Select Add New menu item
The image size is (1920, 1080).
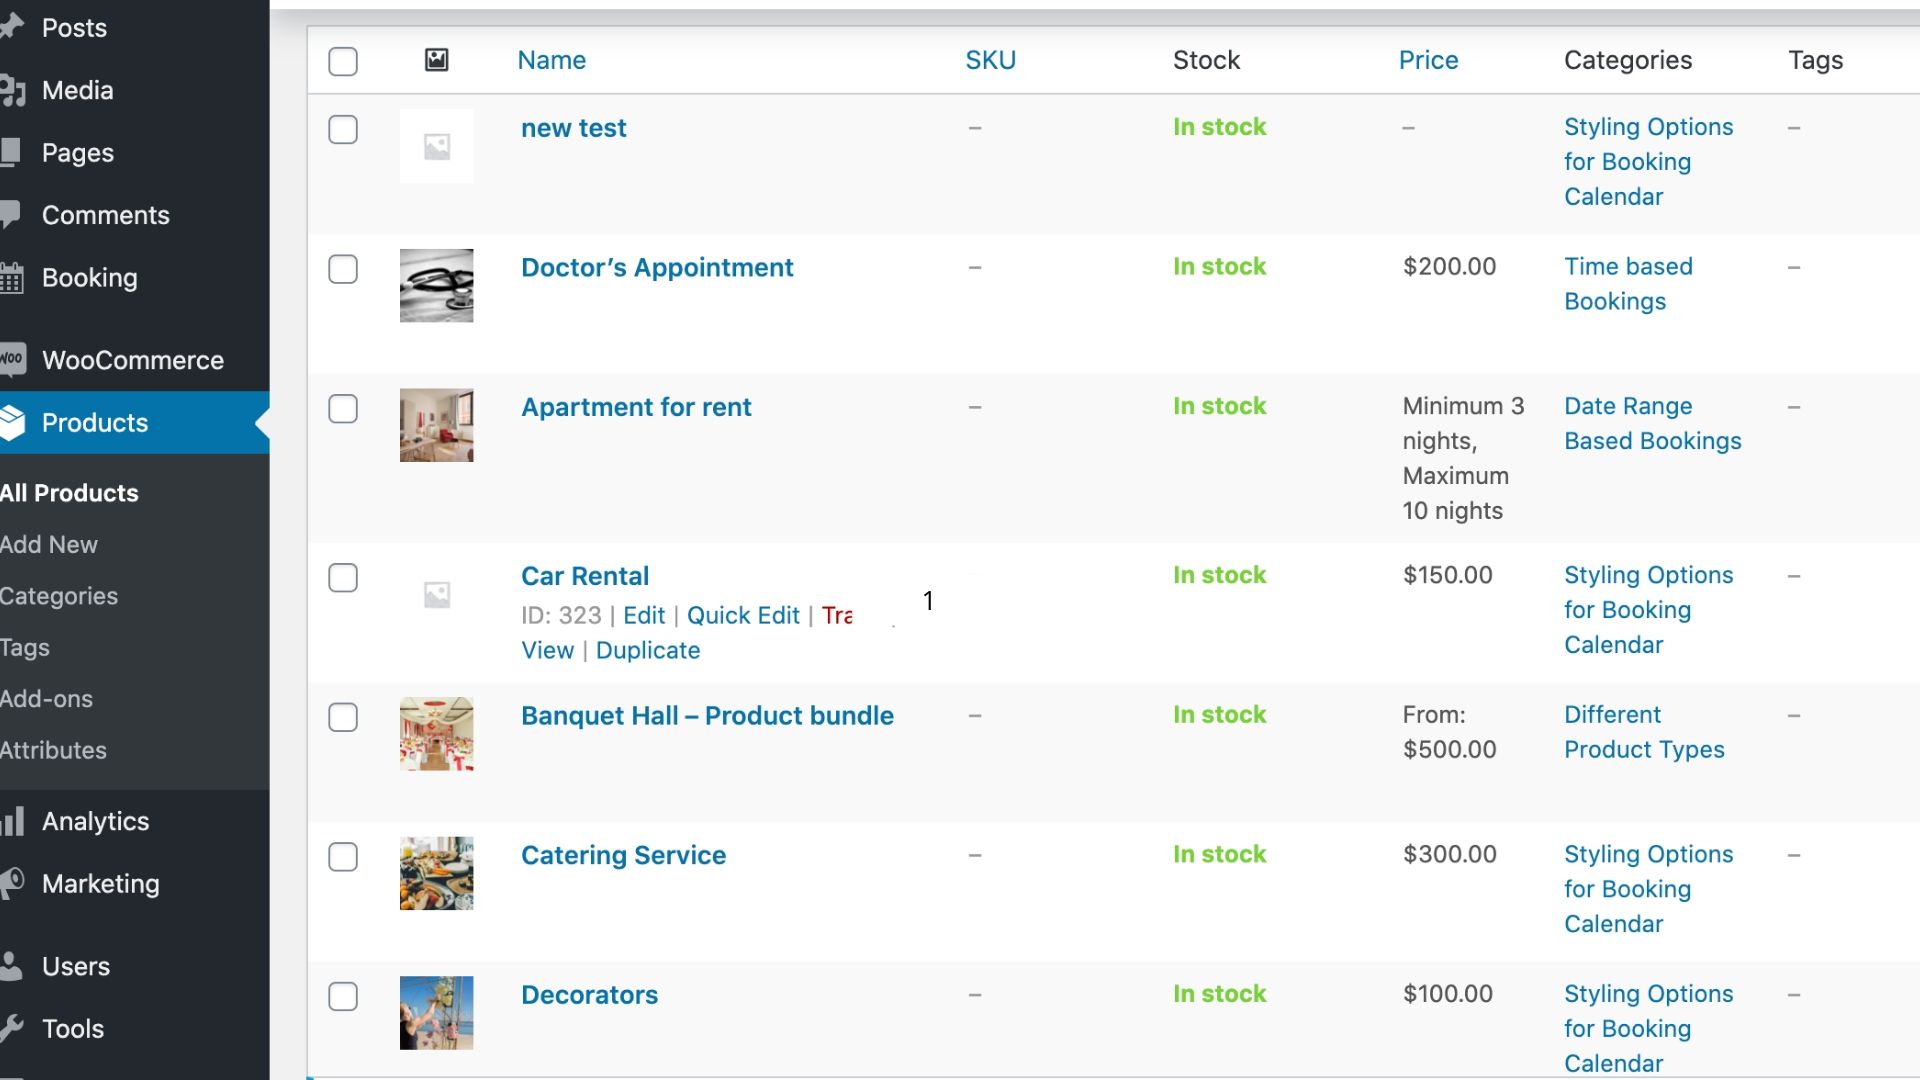pyautogui.click(x=49, y=543)
